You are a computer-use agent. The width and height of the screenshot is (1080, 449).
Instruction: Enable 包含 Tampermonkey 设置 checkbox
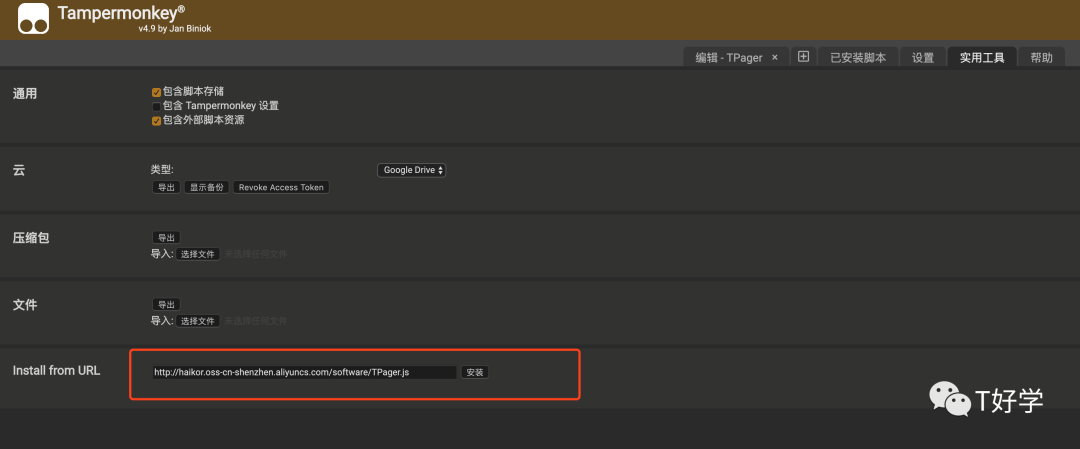pyautogui.click(x=156, y=106)
